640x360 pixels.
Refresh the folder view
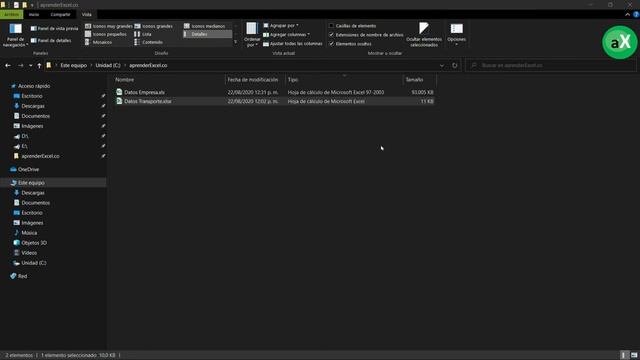[x=454, y=65]
